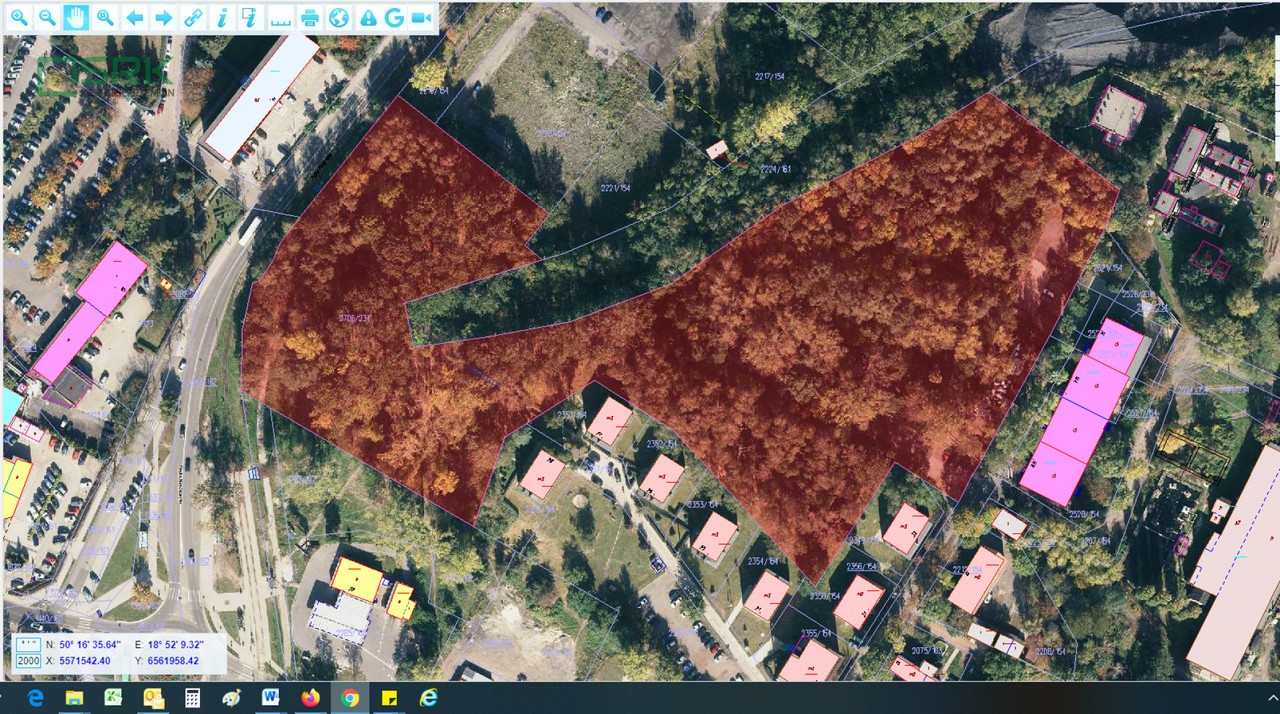Open Outlook from taskbar

click(153, 697)
